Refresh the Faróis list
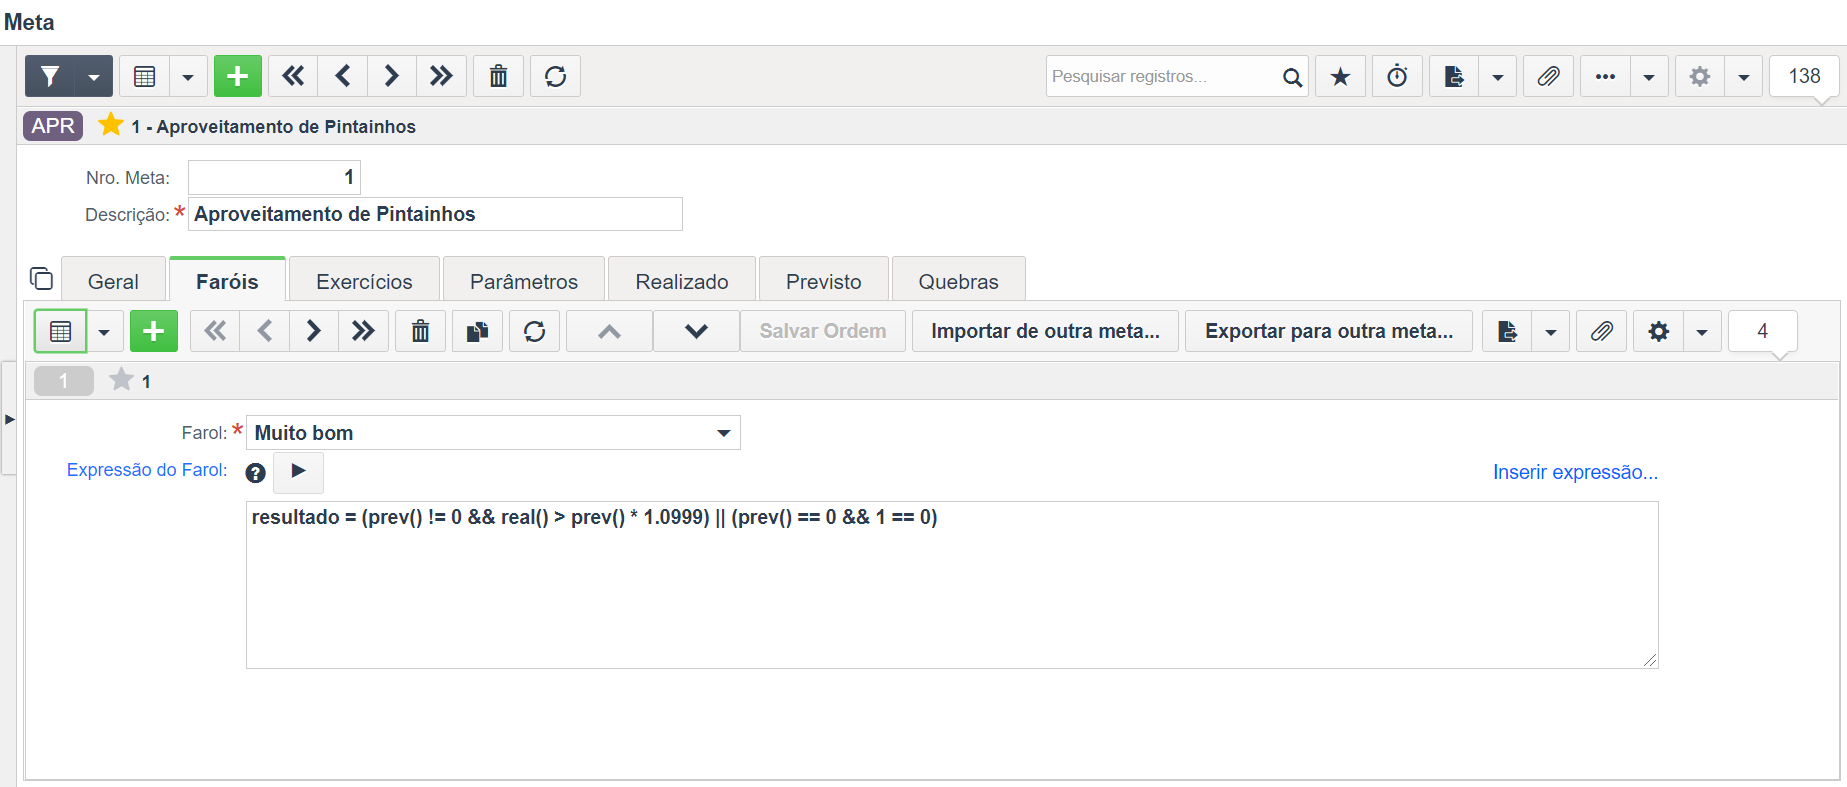 pos(534,331)
